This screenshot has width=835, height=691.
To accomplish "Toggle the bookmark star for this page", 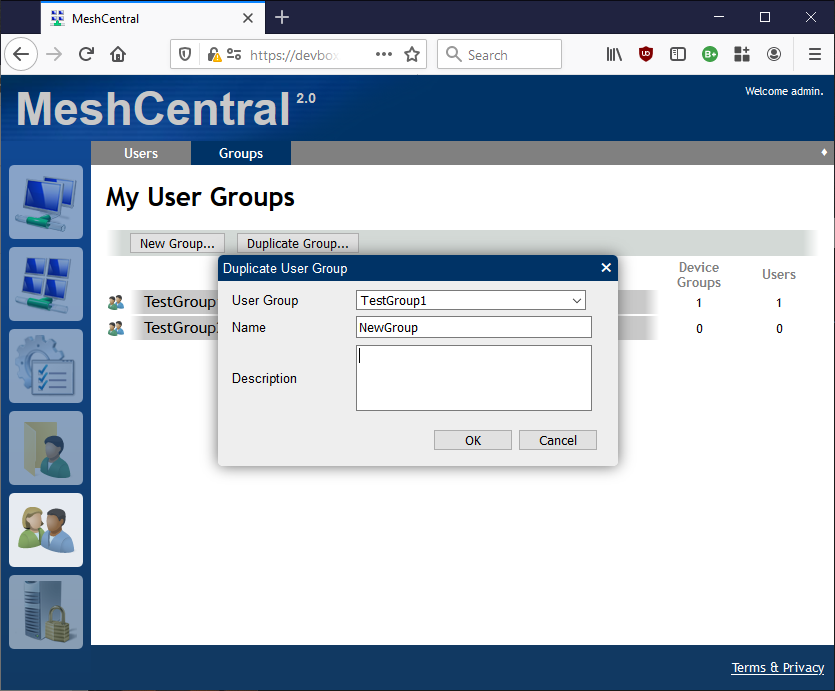I will pyautogui.click(x=412, y=54).
